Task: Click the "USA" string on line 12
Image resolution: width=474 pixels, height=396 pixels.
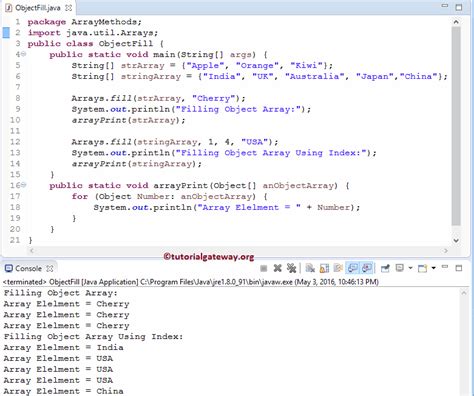Action: [254, 142]
